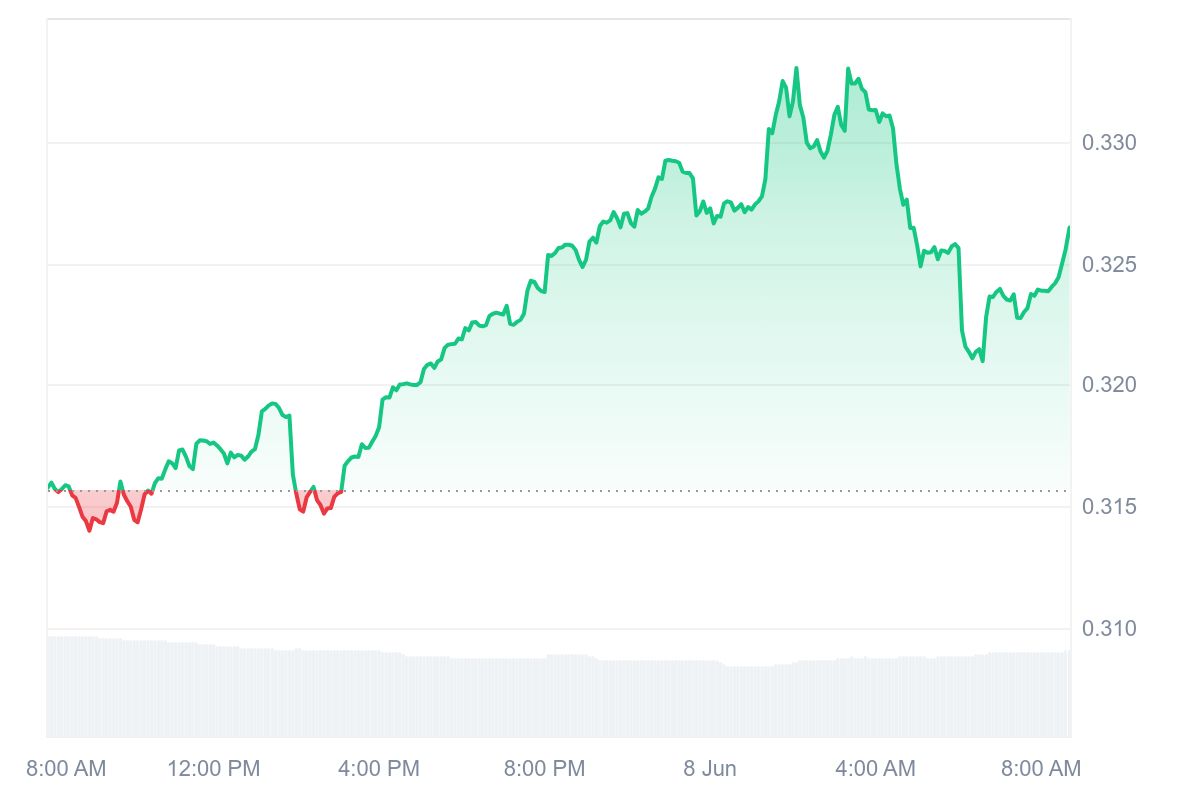
Task: Click the first 8:00 AM label starting the axis
Action: coord(66,769)
